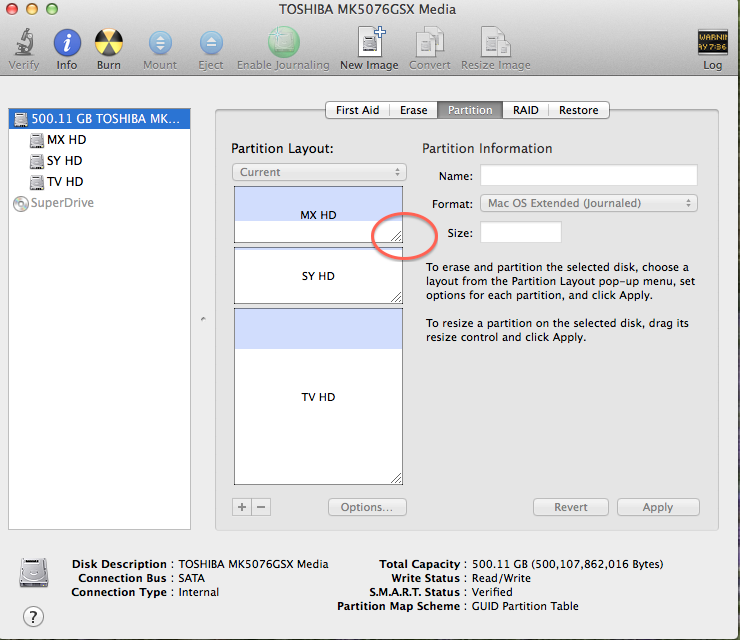The image size is (740, 640).
Task: Switch to the RAID tab
Action: coord(526,110)
